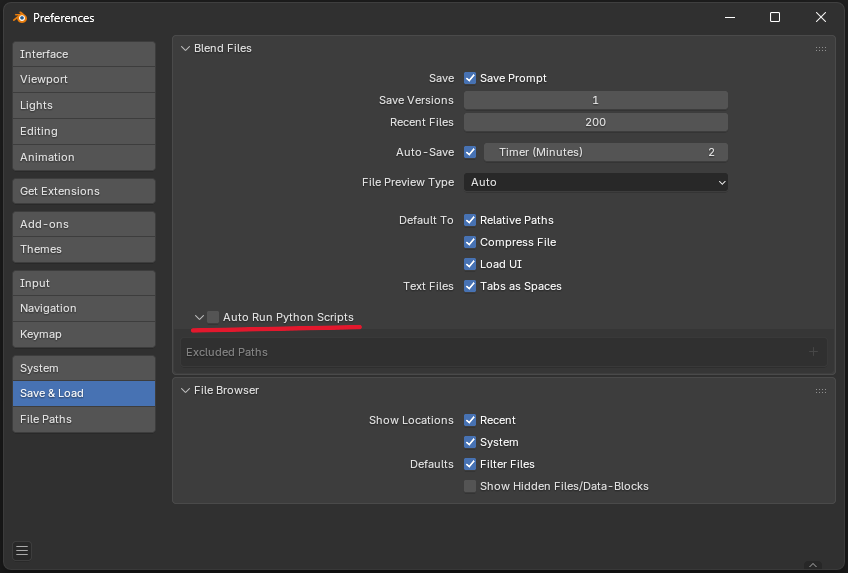Open Add-ons section
Image resolution: width=848 pixels, height=573 pixels.
point(84,224)
